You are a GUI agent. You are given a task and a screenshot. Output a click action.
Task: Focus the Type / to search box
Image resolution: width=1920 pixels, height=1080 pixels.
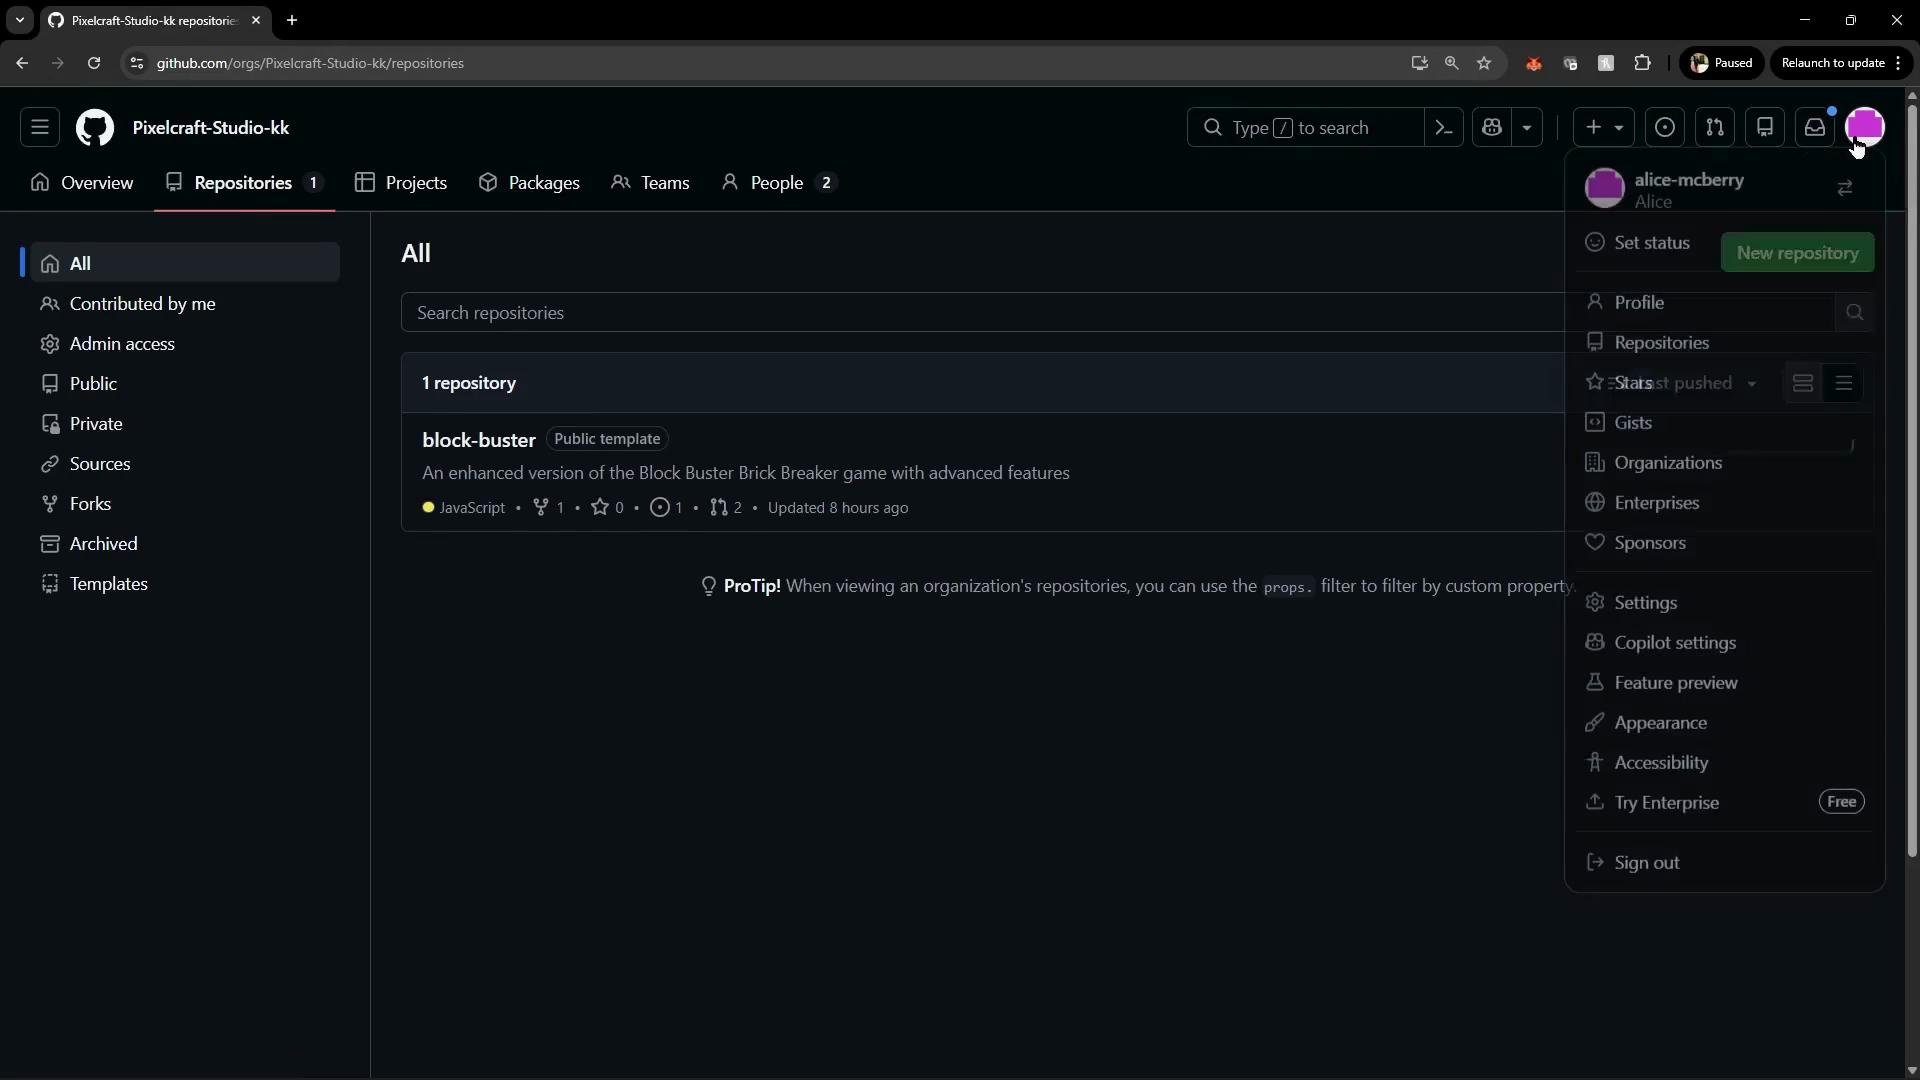coord(1305,127)
